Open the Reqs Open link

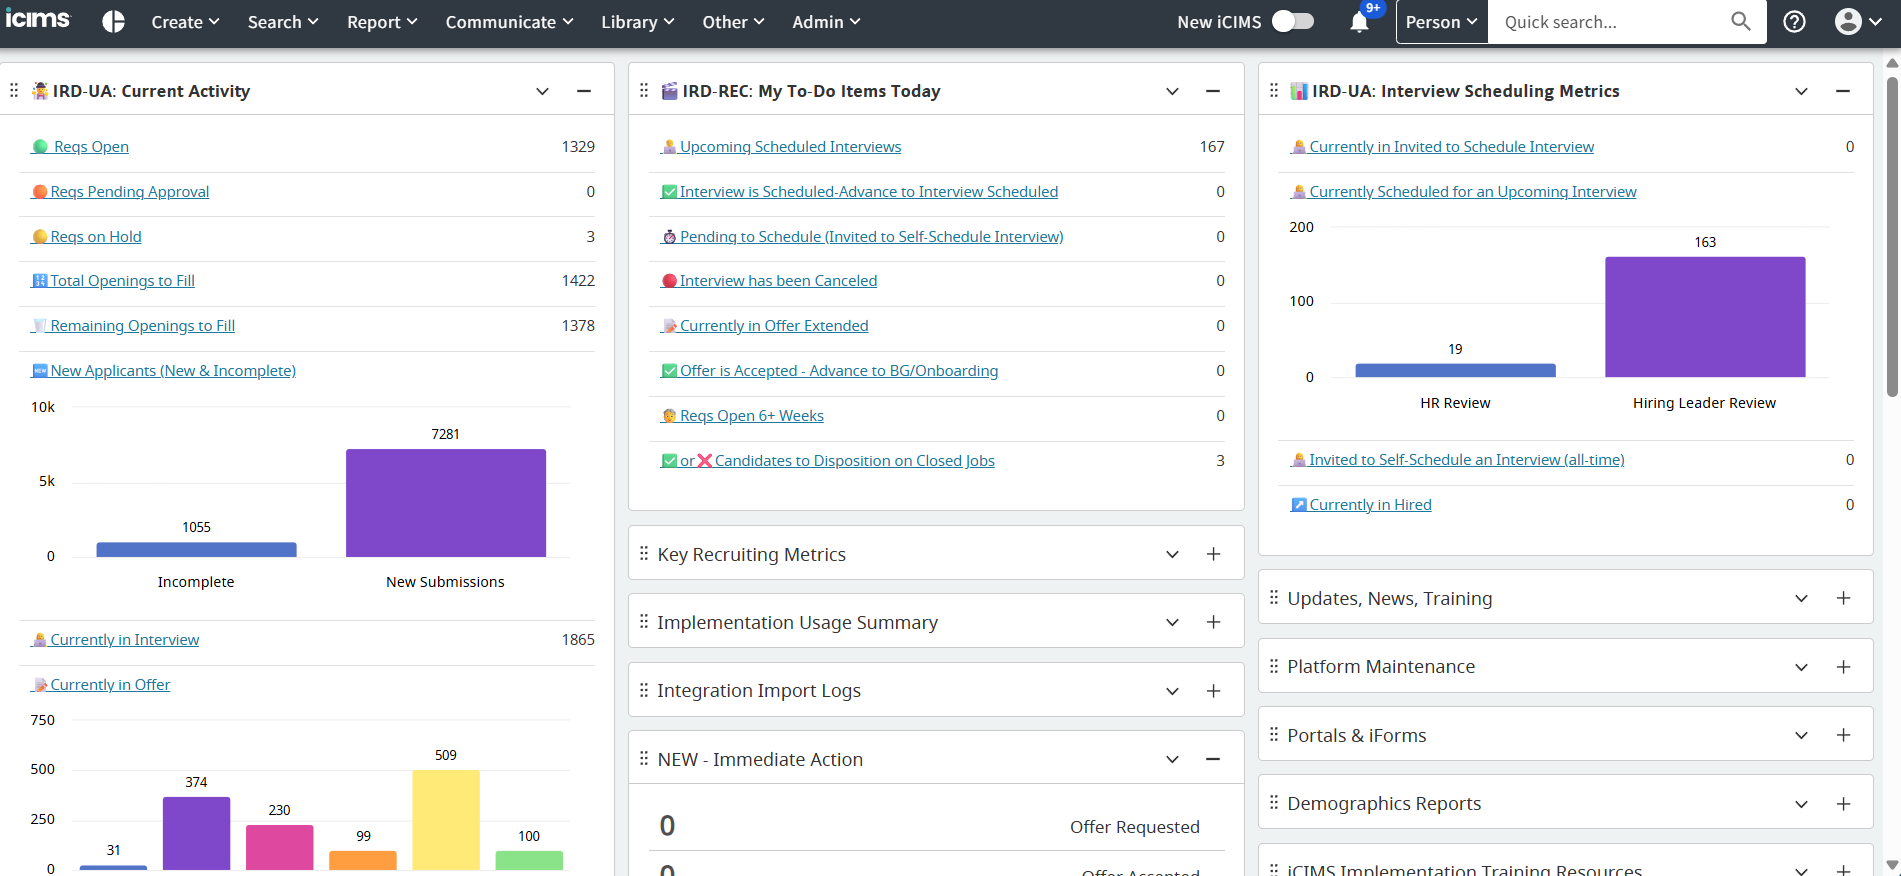click(x=80, y=147)
